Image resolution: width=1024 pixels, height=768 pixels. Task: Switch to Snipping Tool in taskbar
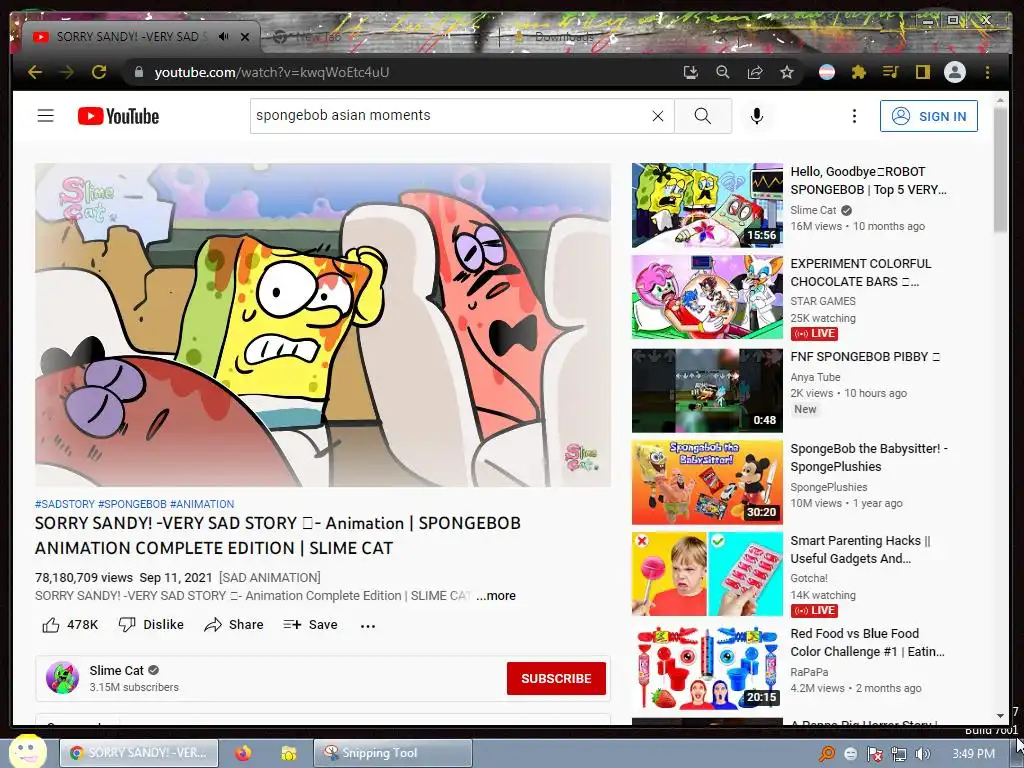tap(392, 753)
